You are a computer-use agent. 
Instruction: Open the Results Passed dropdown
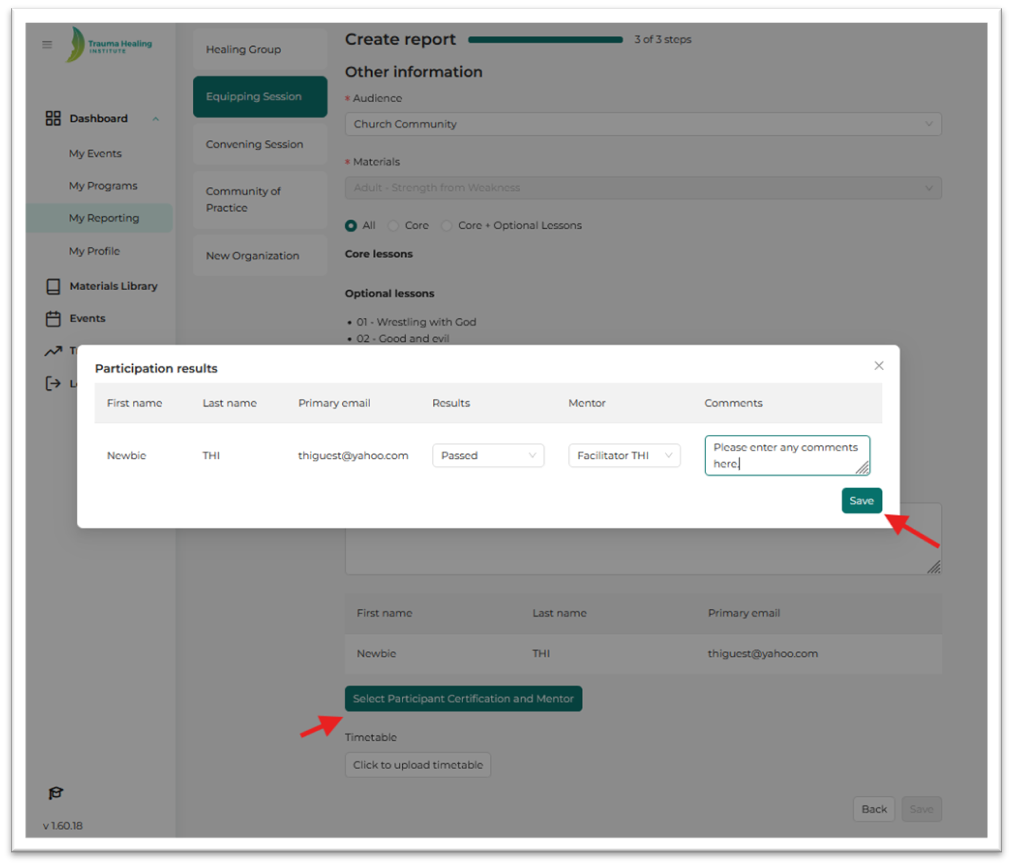[x=488, y=456]
